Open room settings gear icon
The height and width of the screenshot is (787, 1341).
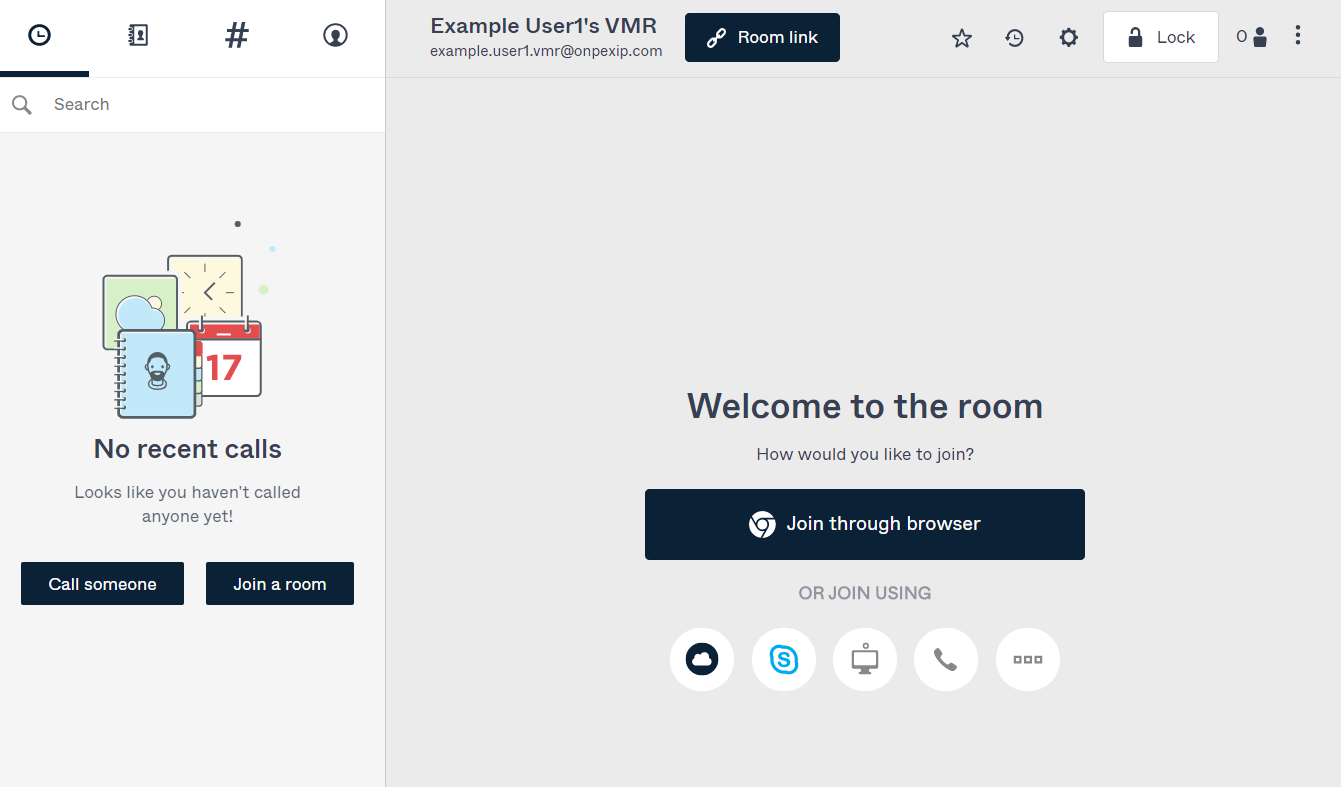(1069, 38)
